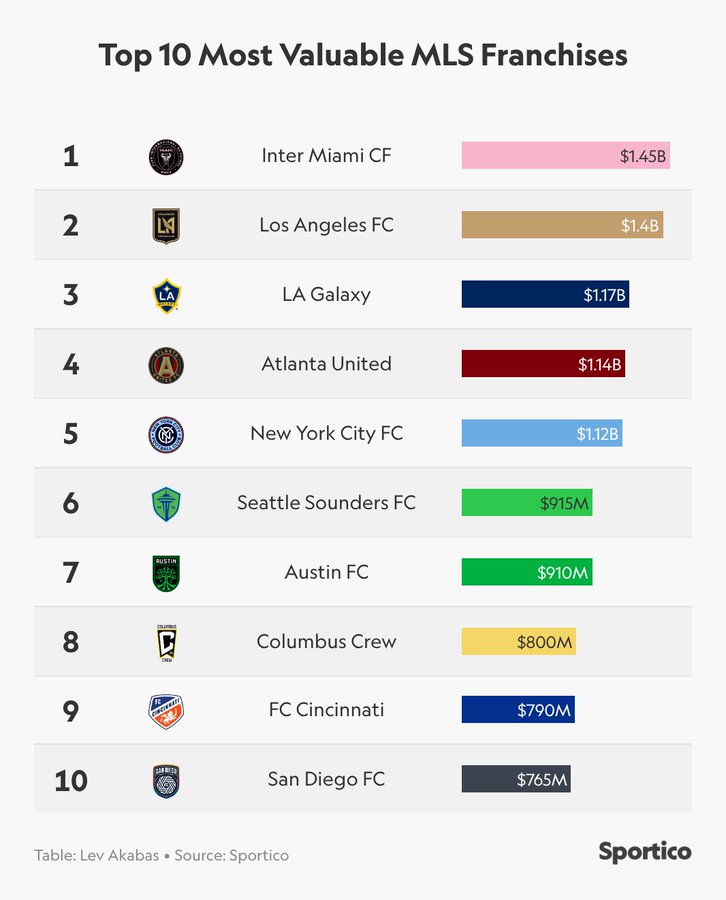
Task: Click the Los Angeles FC shield logo
Action: 166,225
